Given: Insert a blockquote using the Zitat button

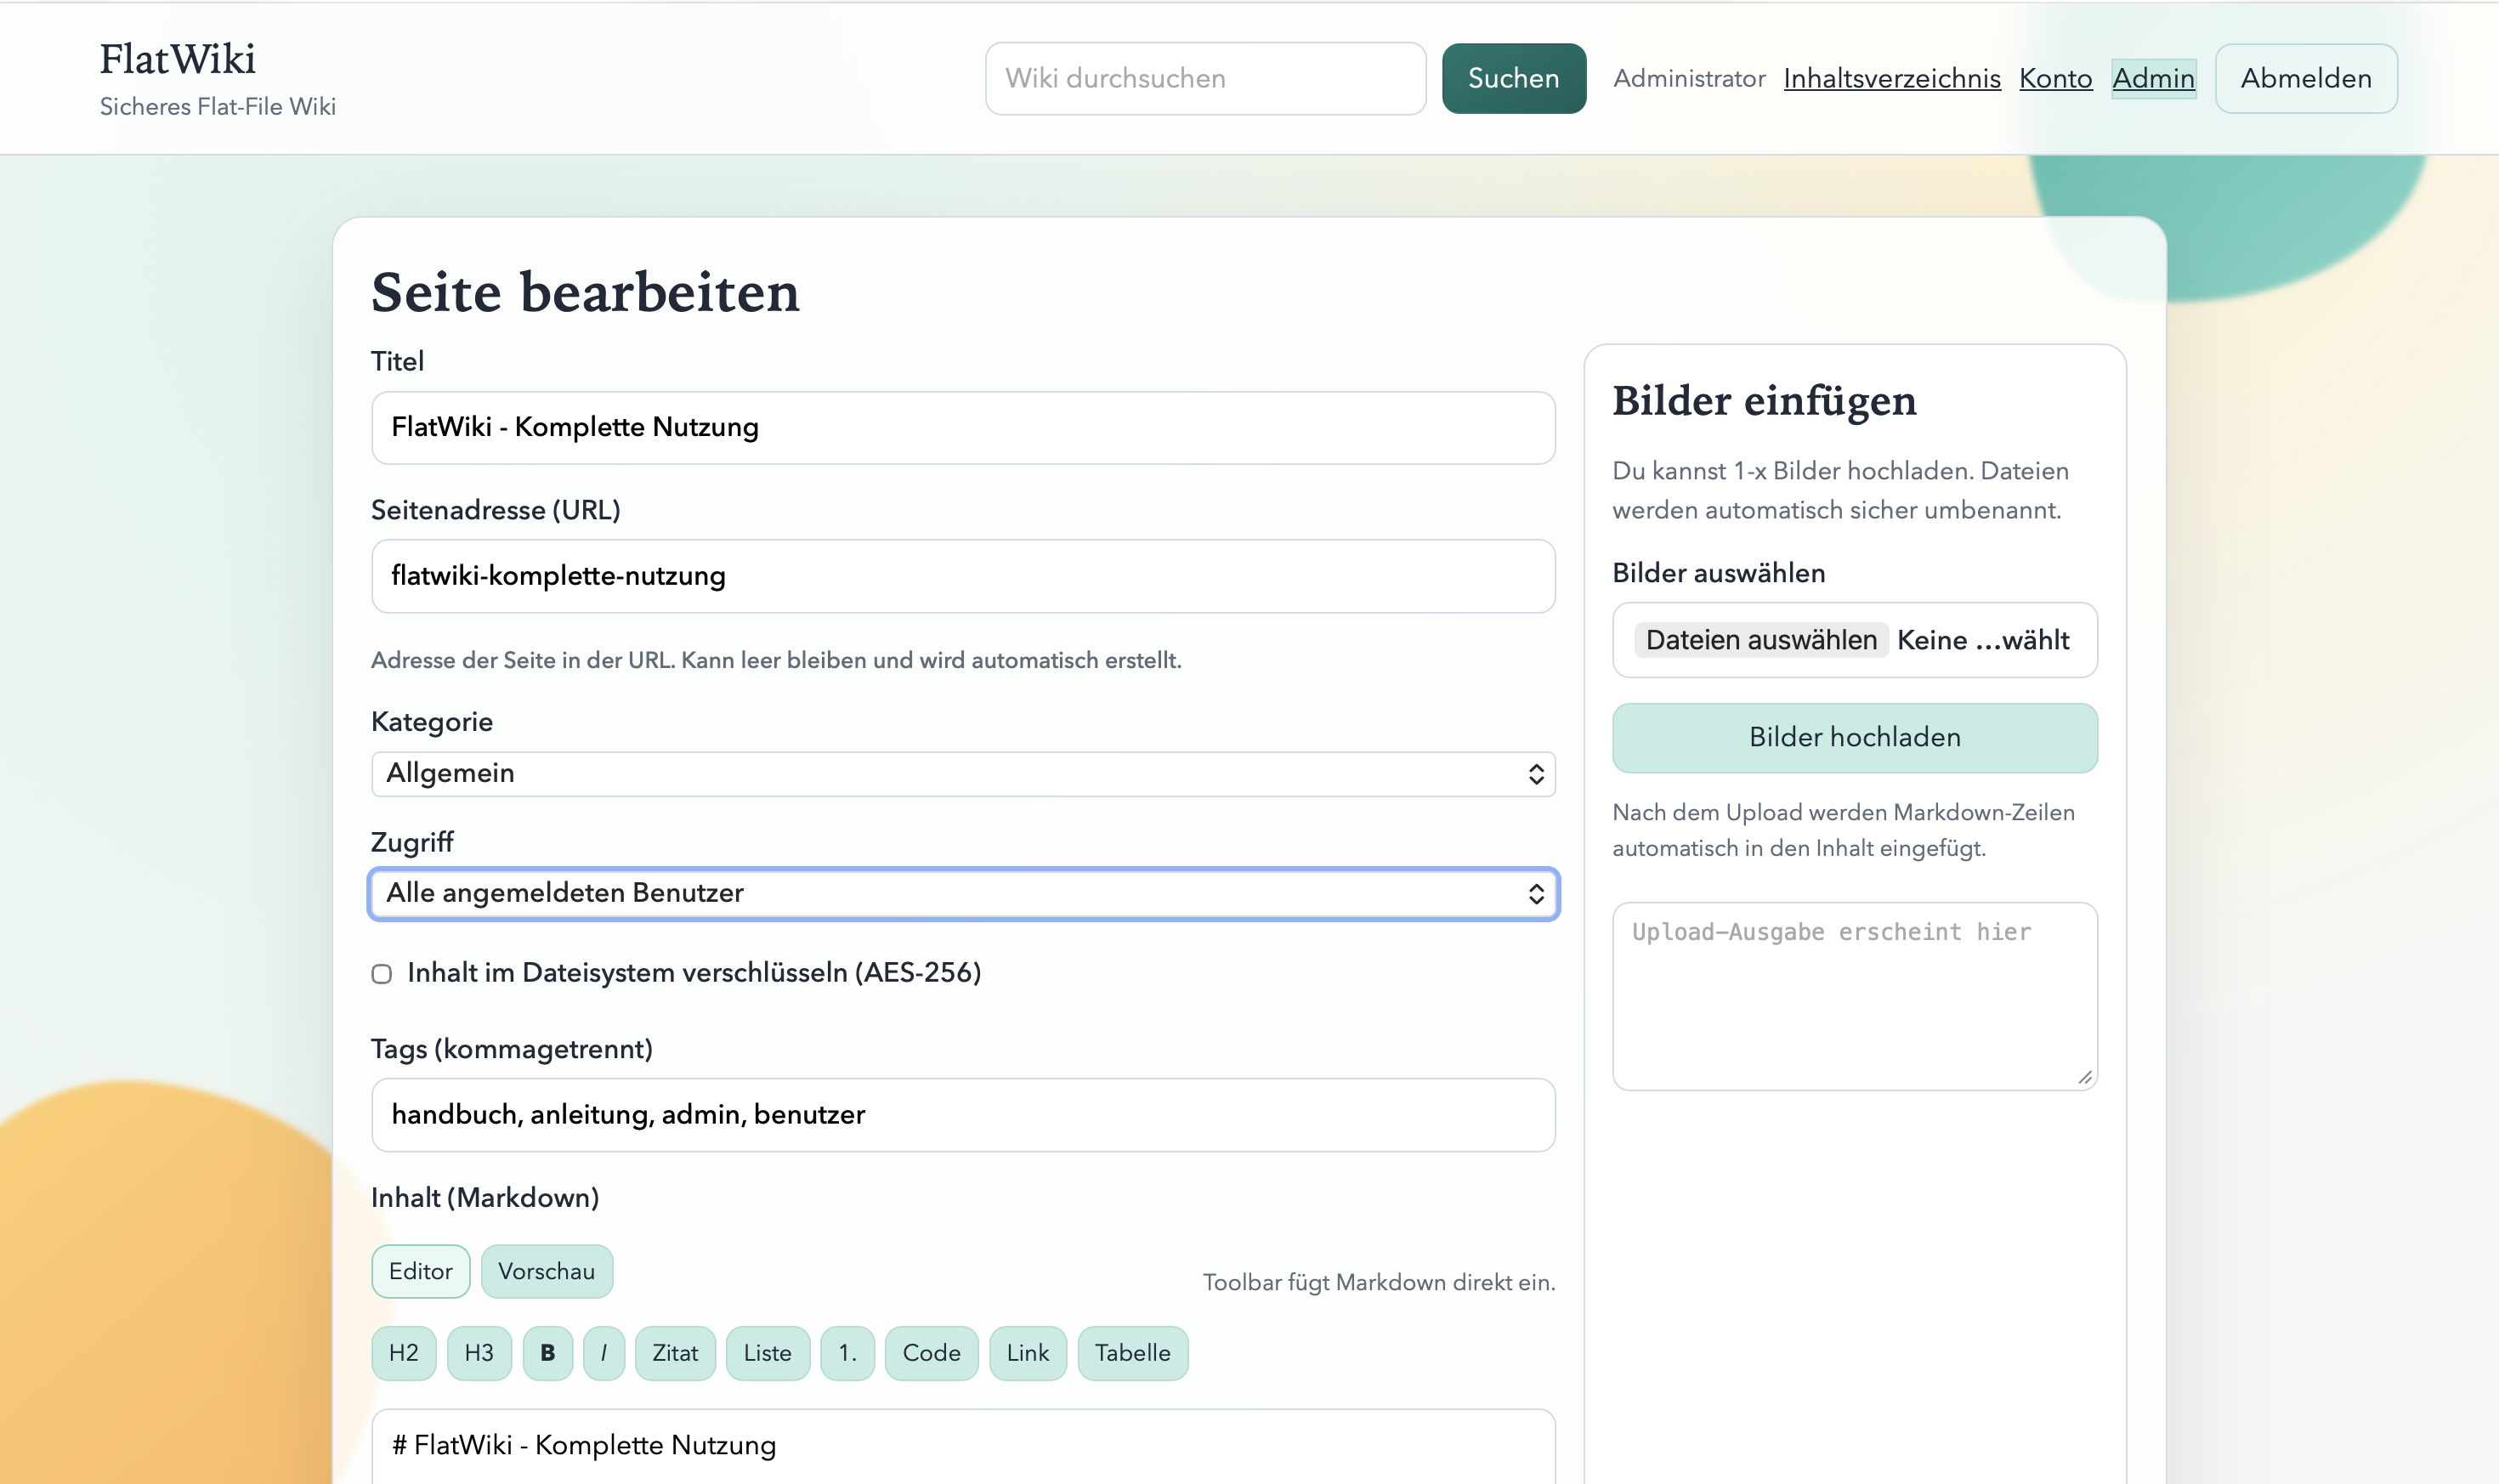Looking at the screenshot, I should click(675, 1352).
